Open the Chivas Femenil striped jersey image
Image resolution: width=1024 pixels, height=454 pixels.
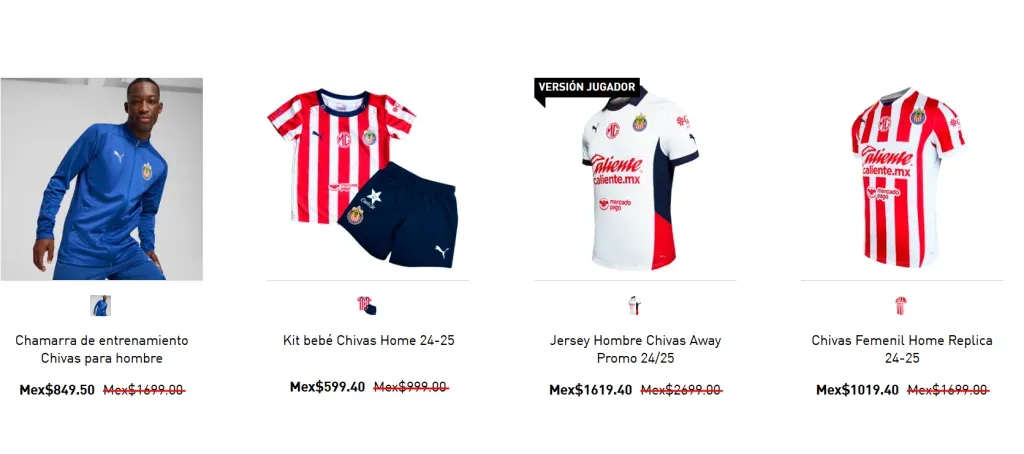pos(902,179)
